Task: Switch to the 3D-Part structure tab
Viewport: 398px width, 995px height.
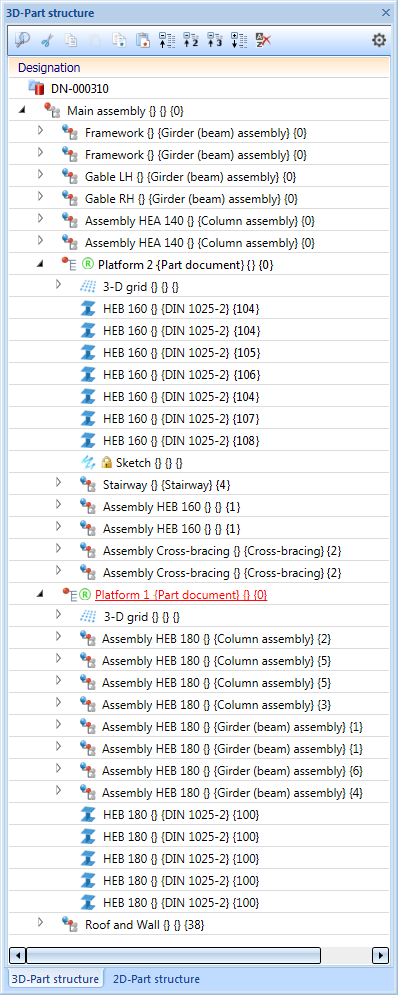Action: 55,979
